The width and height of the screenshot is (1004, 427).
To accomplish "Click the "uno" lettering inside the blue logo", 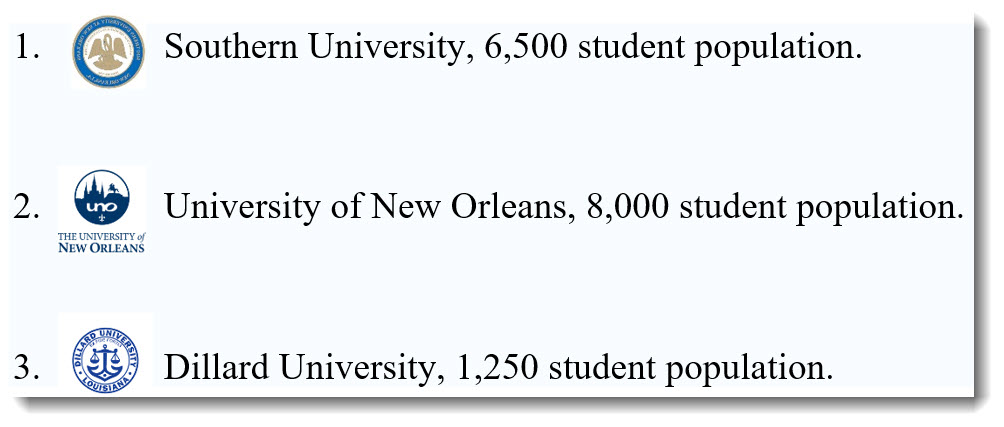I will [100, 207].
